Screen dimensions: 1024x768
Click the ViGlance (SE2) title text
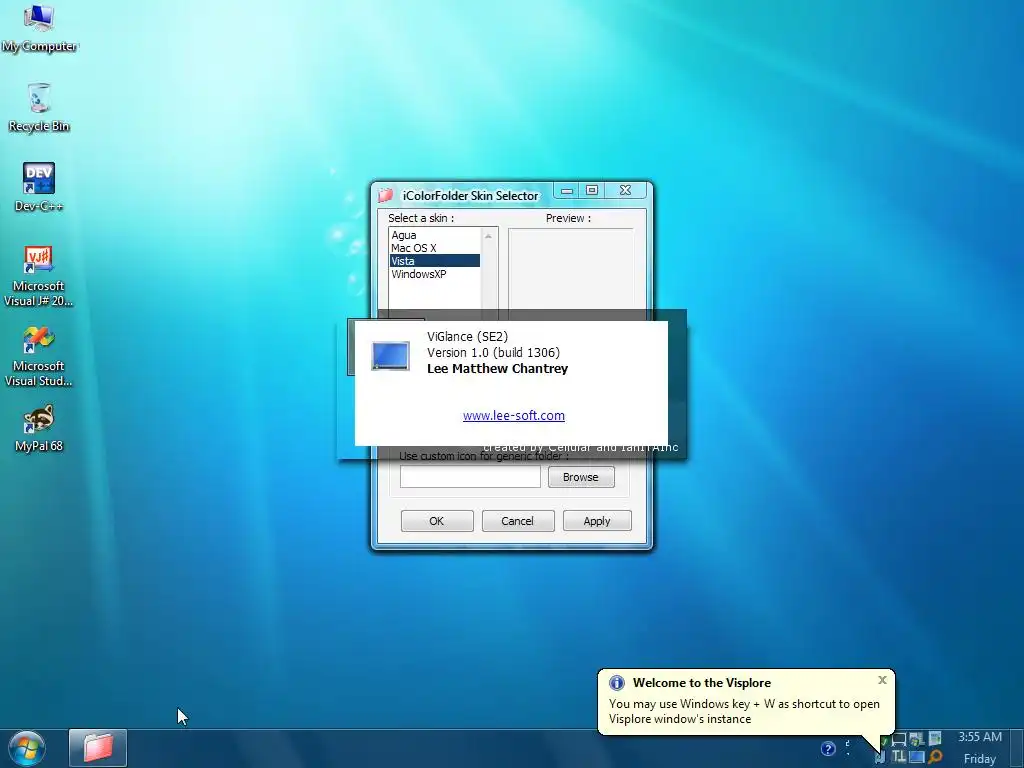tap(468, 336)
